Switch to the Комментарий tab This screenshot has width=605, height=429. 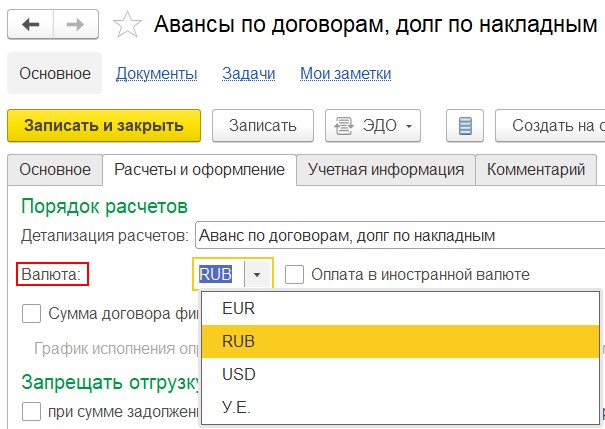[x=536, y=169]
